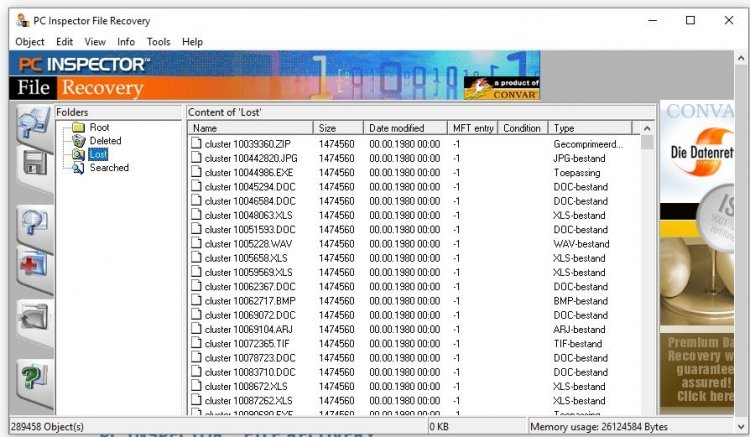This screenshot has height=437, width=750.
Task: Select file cluster 10039360.ZIP
Action: 250,144
